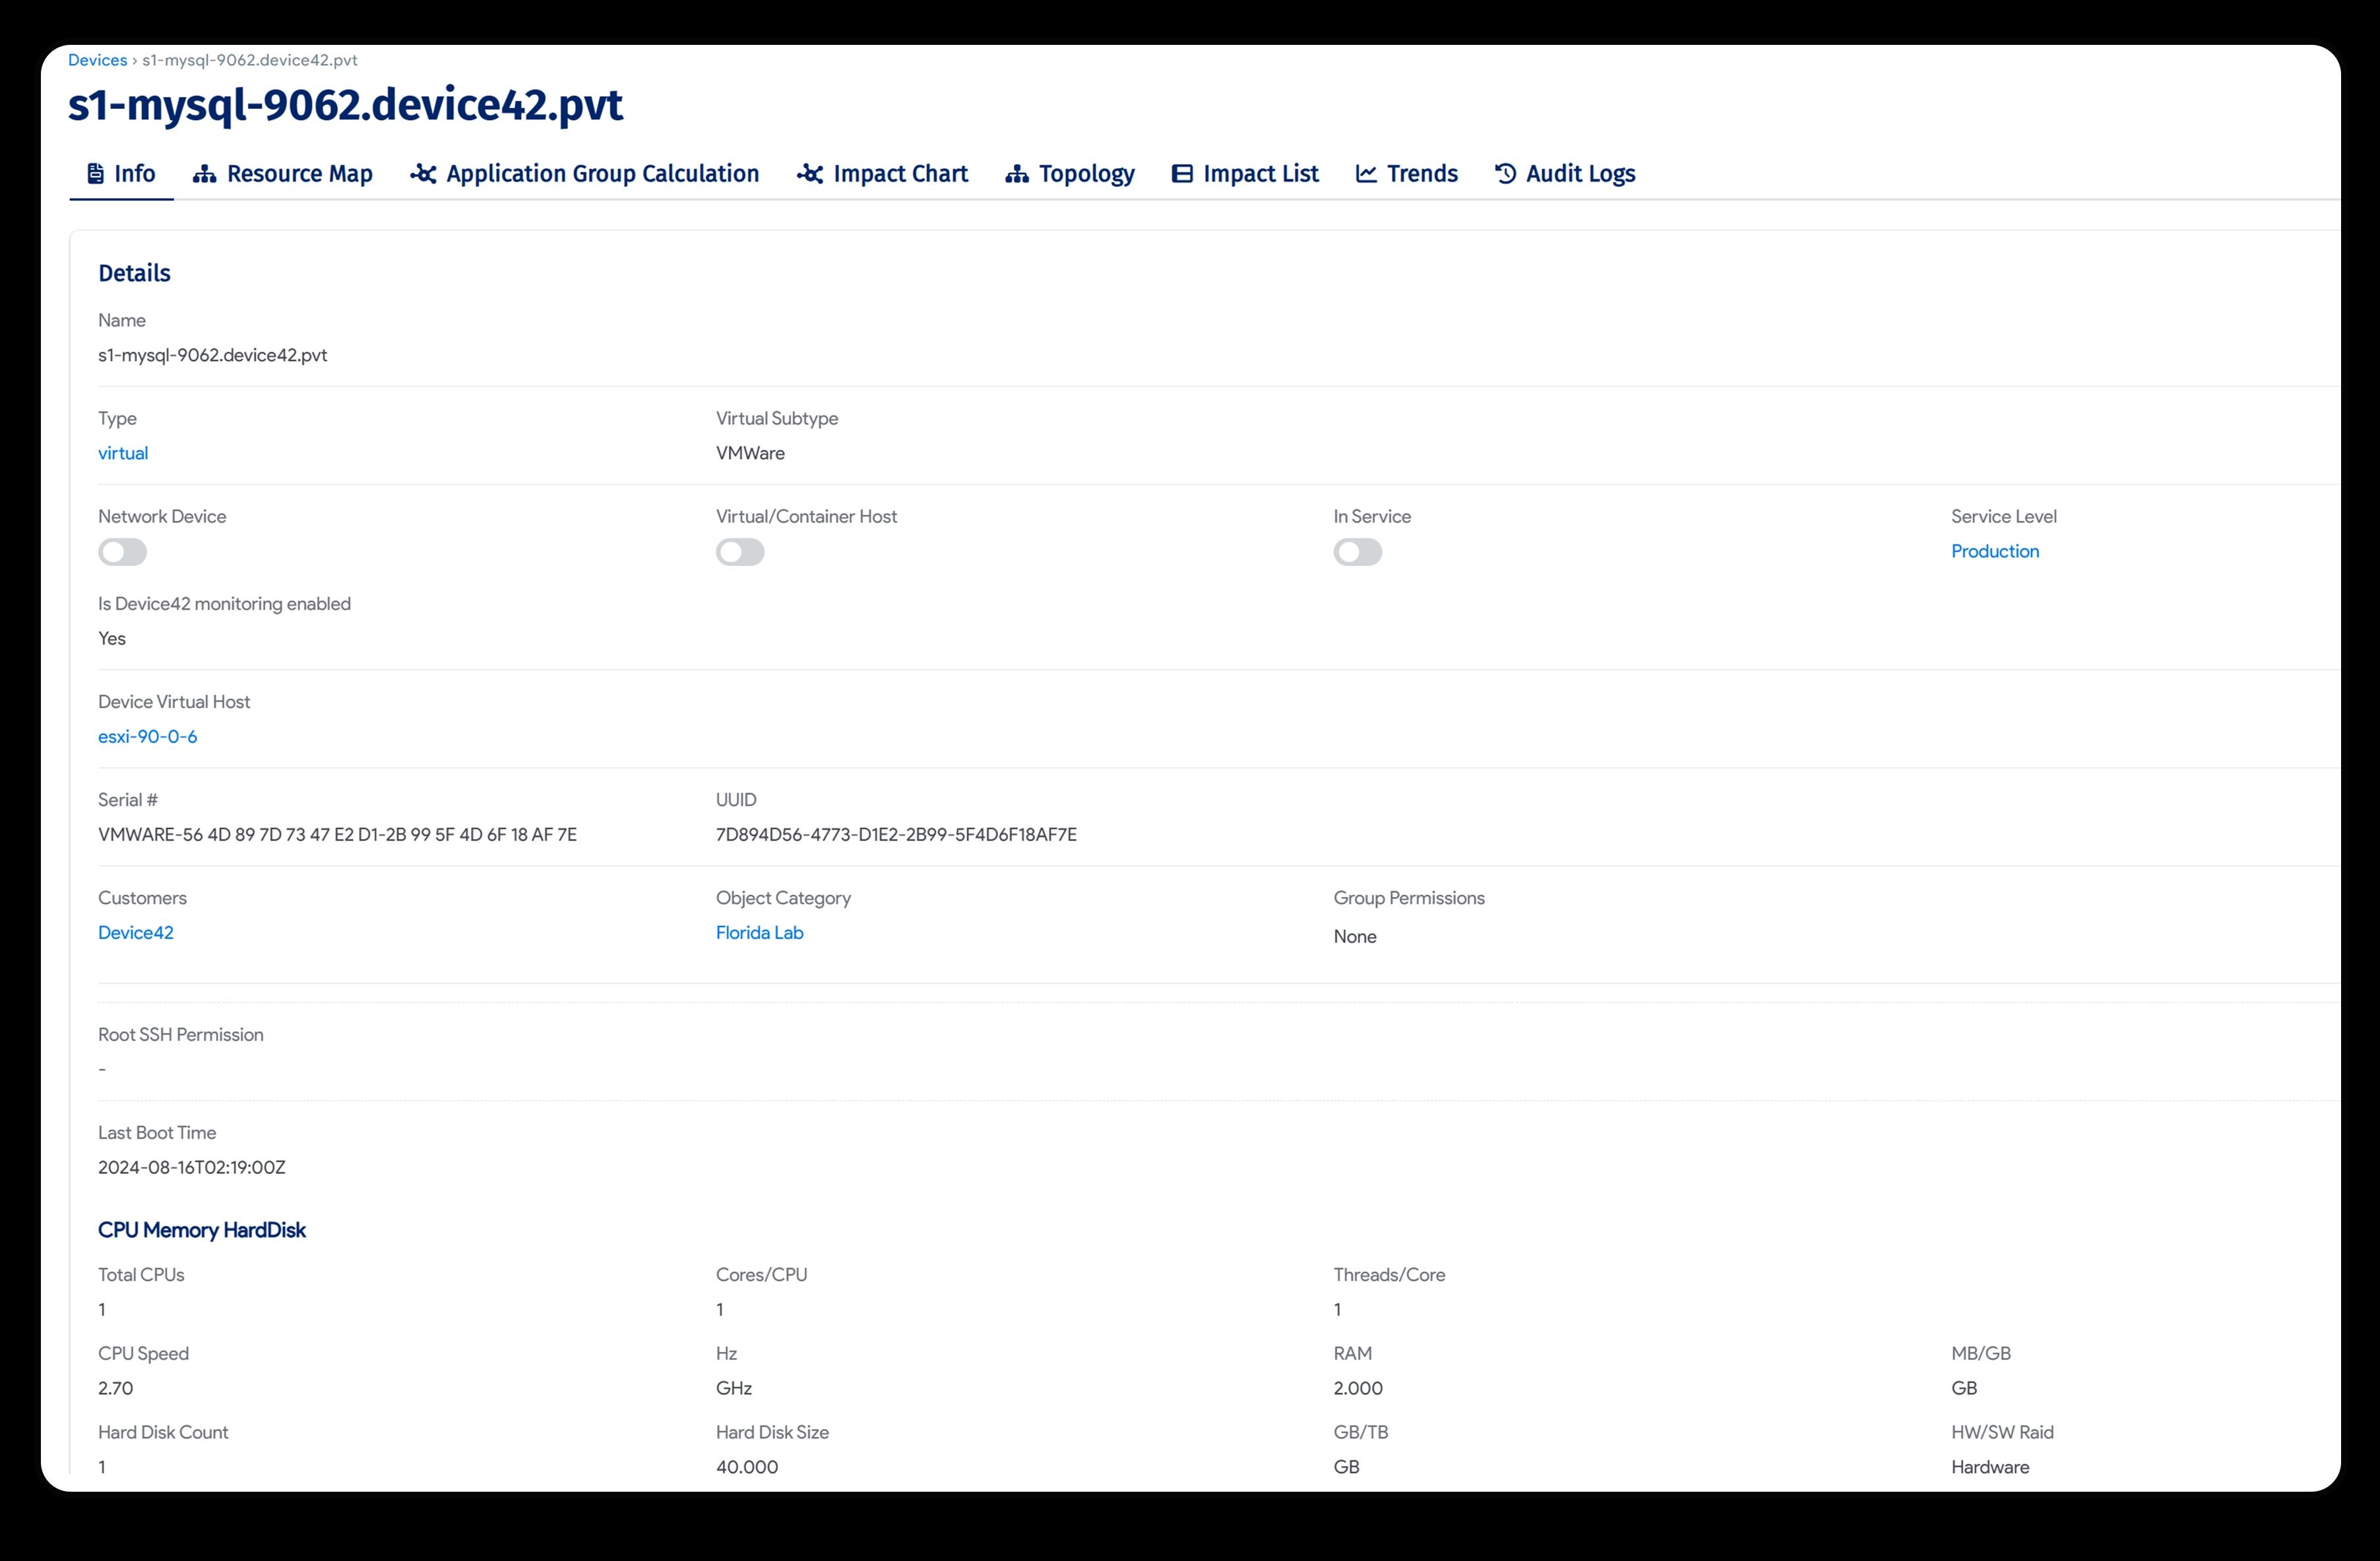2380x1561 pixels.
Task: Open the Florida Lab object category link
Action: click(x=759, y=932)
